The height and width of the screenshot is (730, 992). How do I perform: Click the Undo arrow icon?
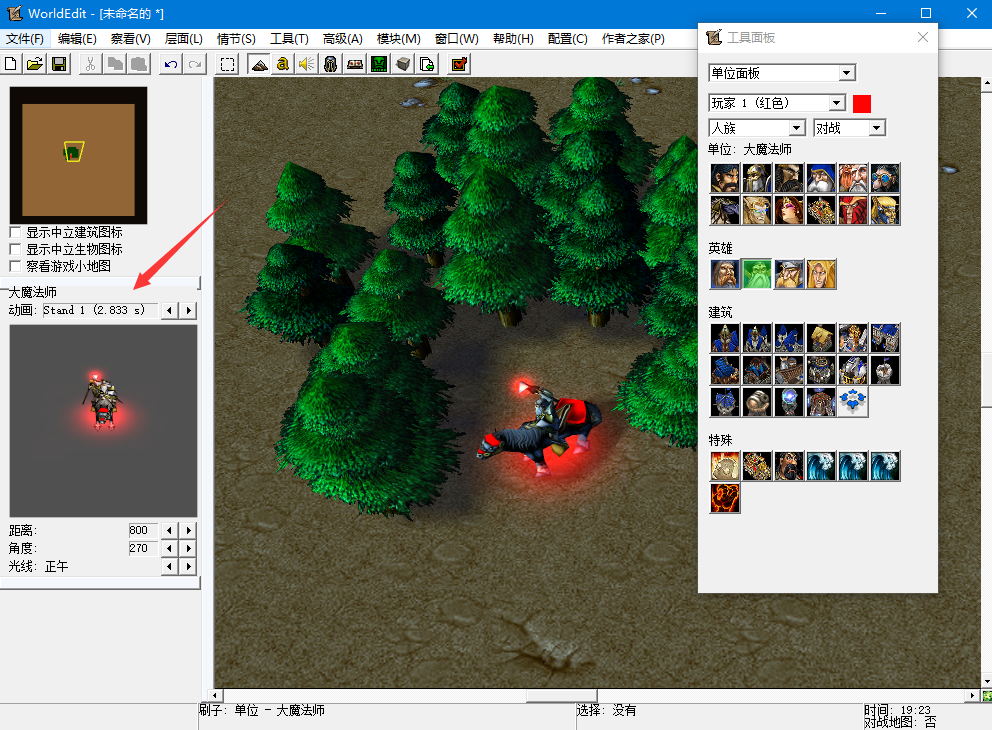[171, 64]
